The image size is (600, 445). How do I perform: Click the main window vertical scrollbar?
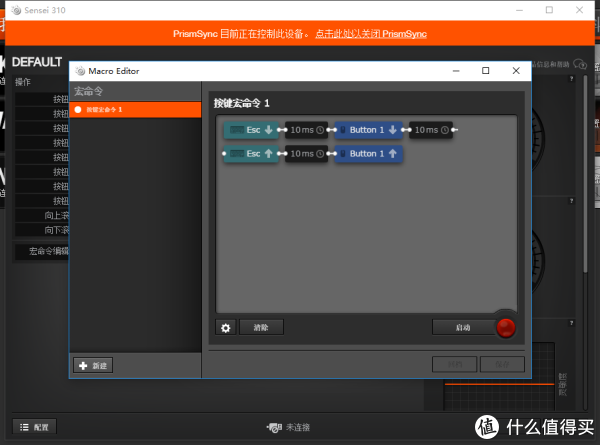point(585,174)
